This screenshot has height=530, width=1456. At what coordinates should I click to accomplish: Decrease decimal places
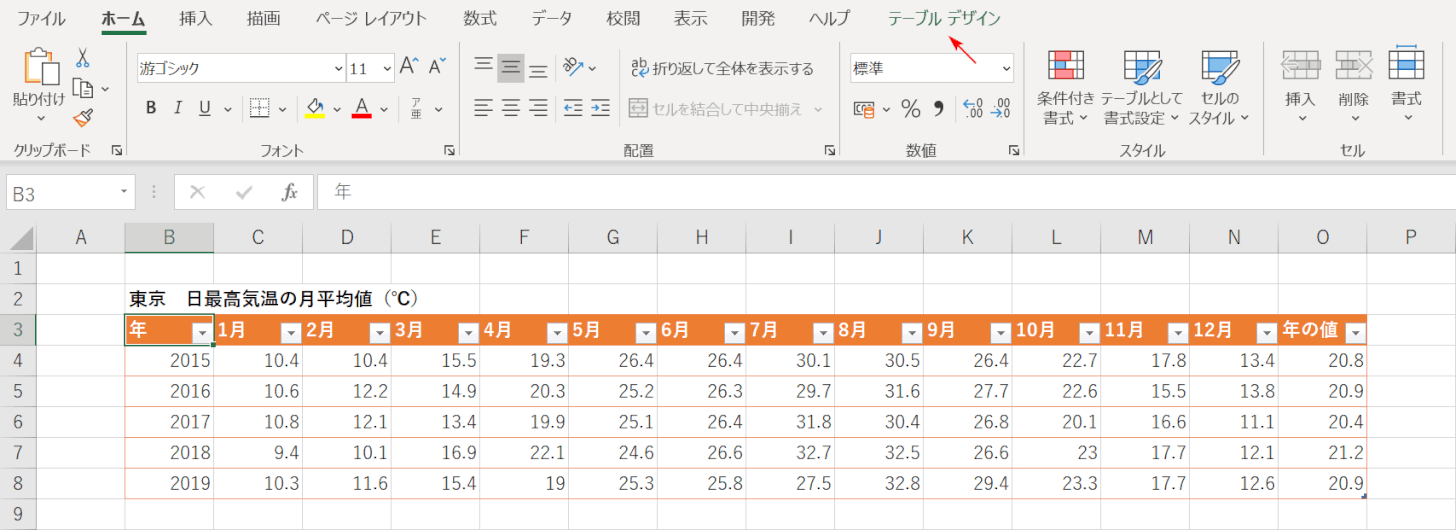(x=1000, y=108)
